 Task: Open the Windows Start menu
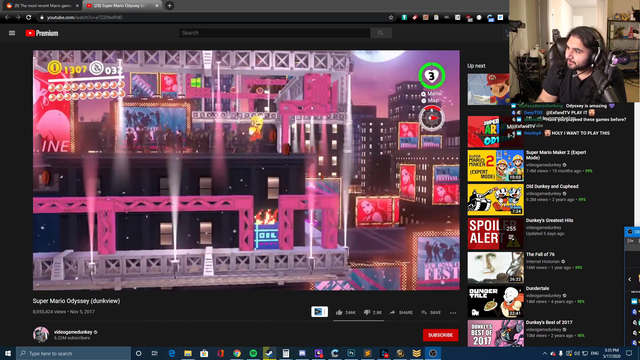point(8,353)
